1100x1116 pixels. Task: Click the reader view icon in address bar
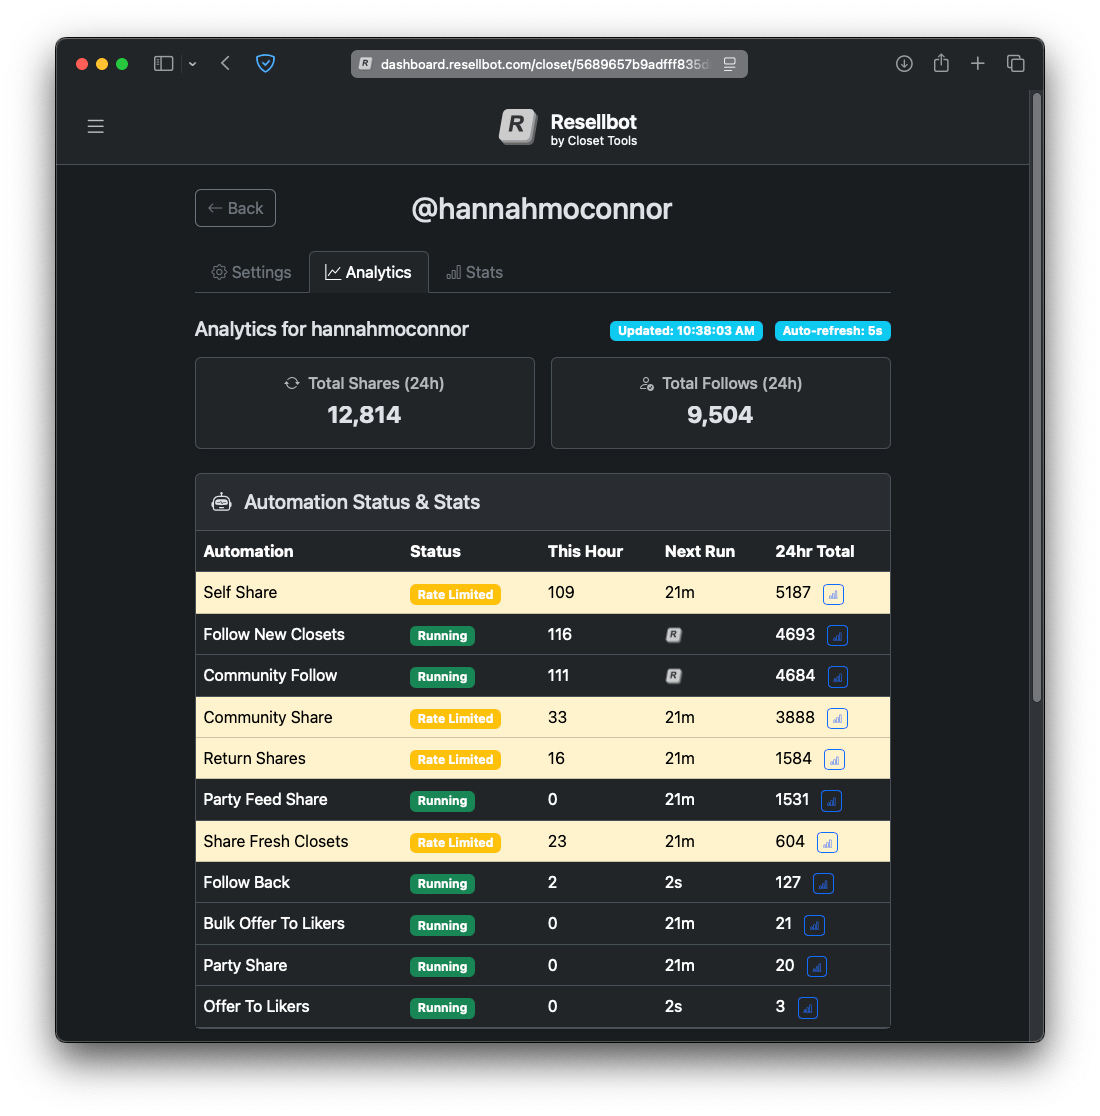[x=729, y=64]
